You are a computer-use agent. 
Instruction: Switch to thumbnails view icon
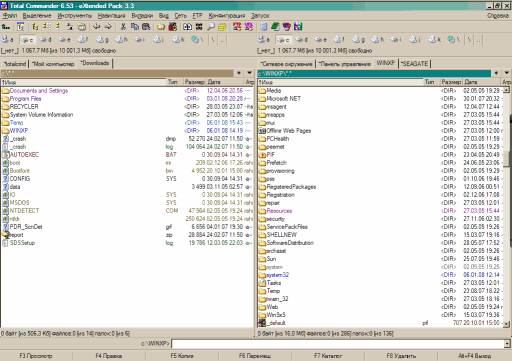(x=47, y=27)
